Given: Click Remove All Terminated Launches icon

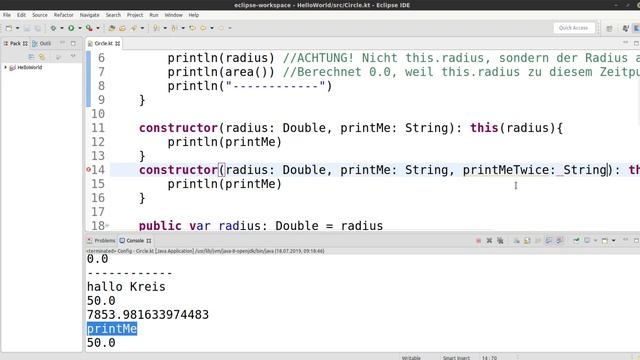Looking at the screenshot, I should 500,241.
